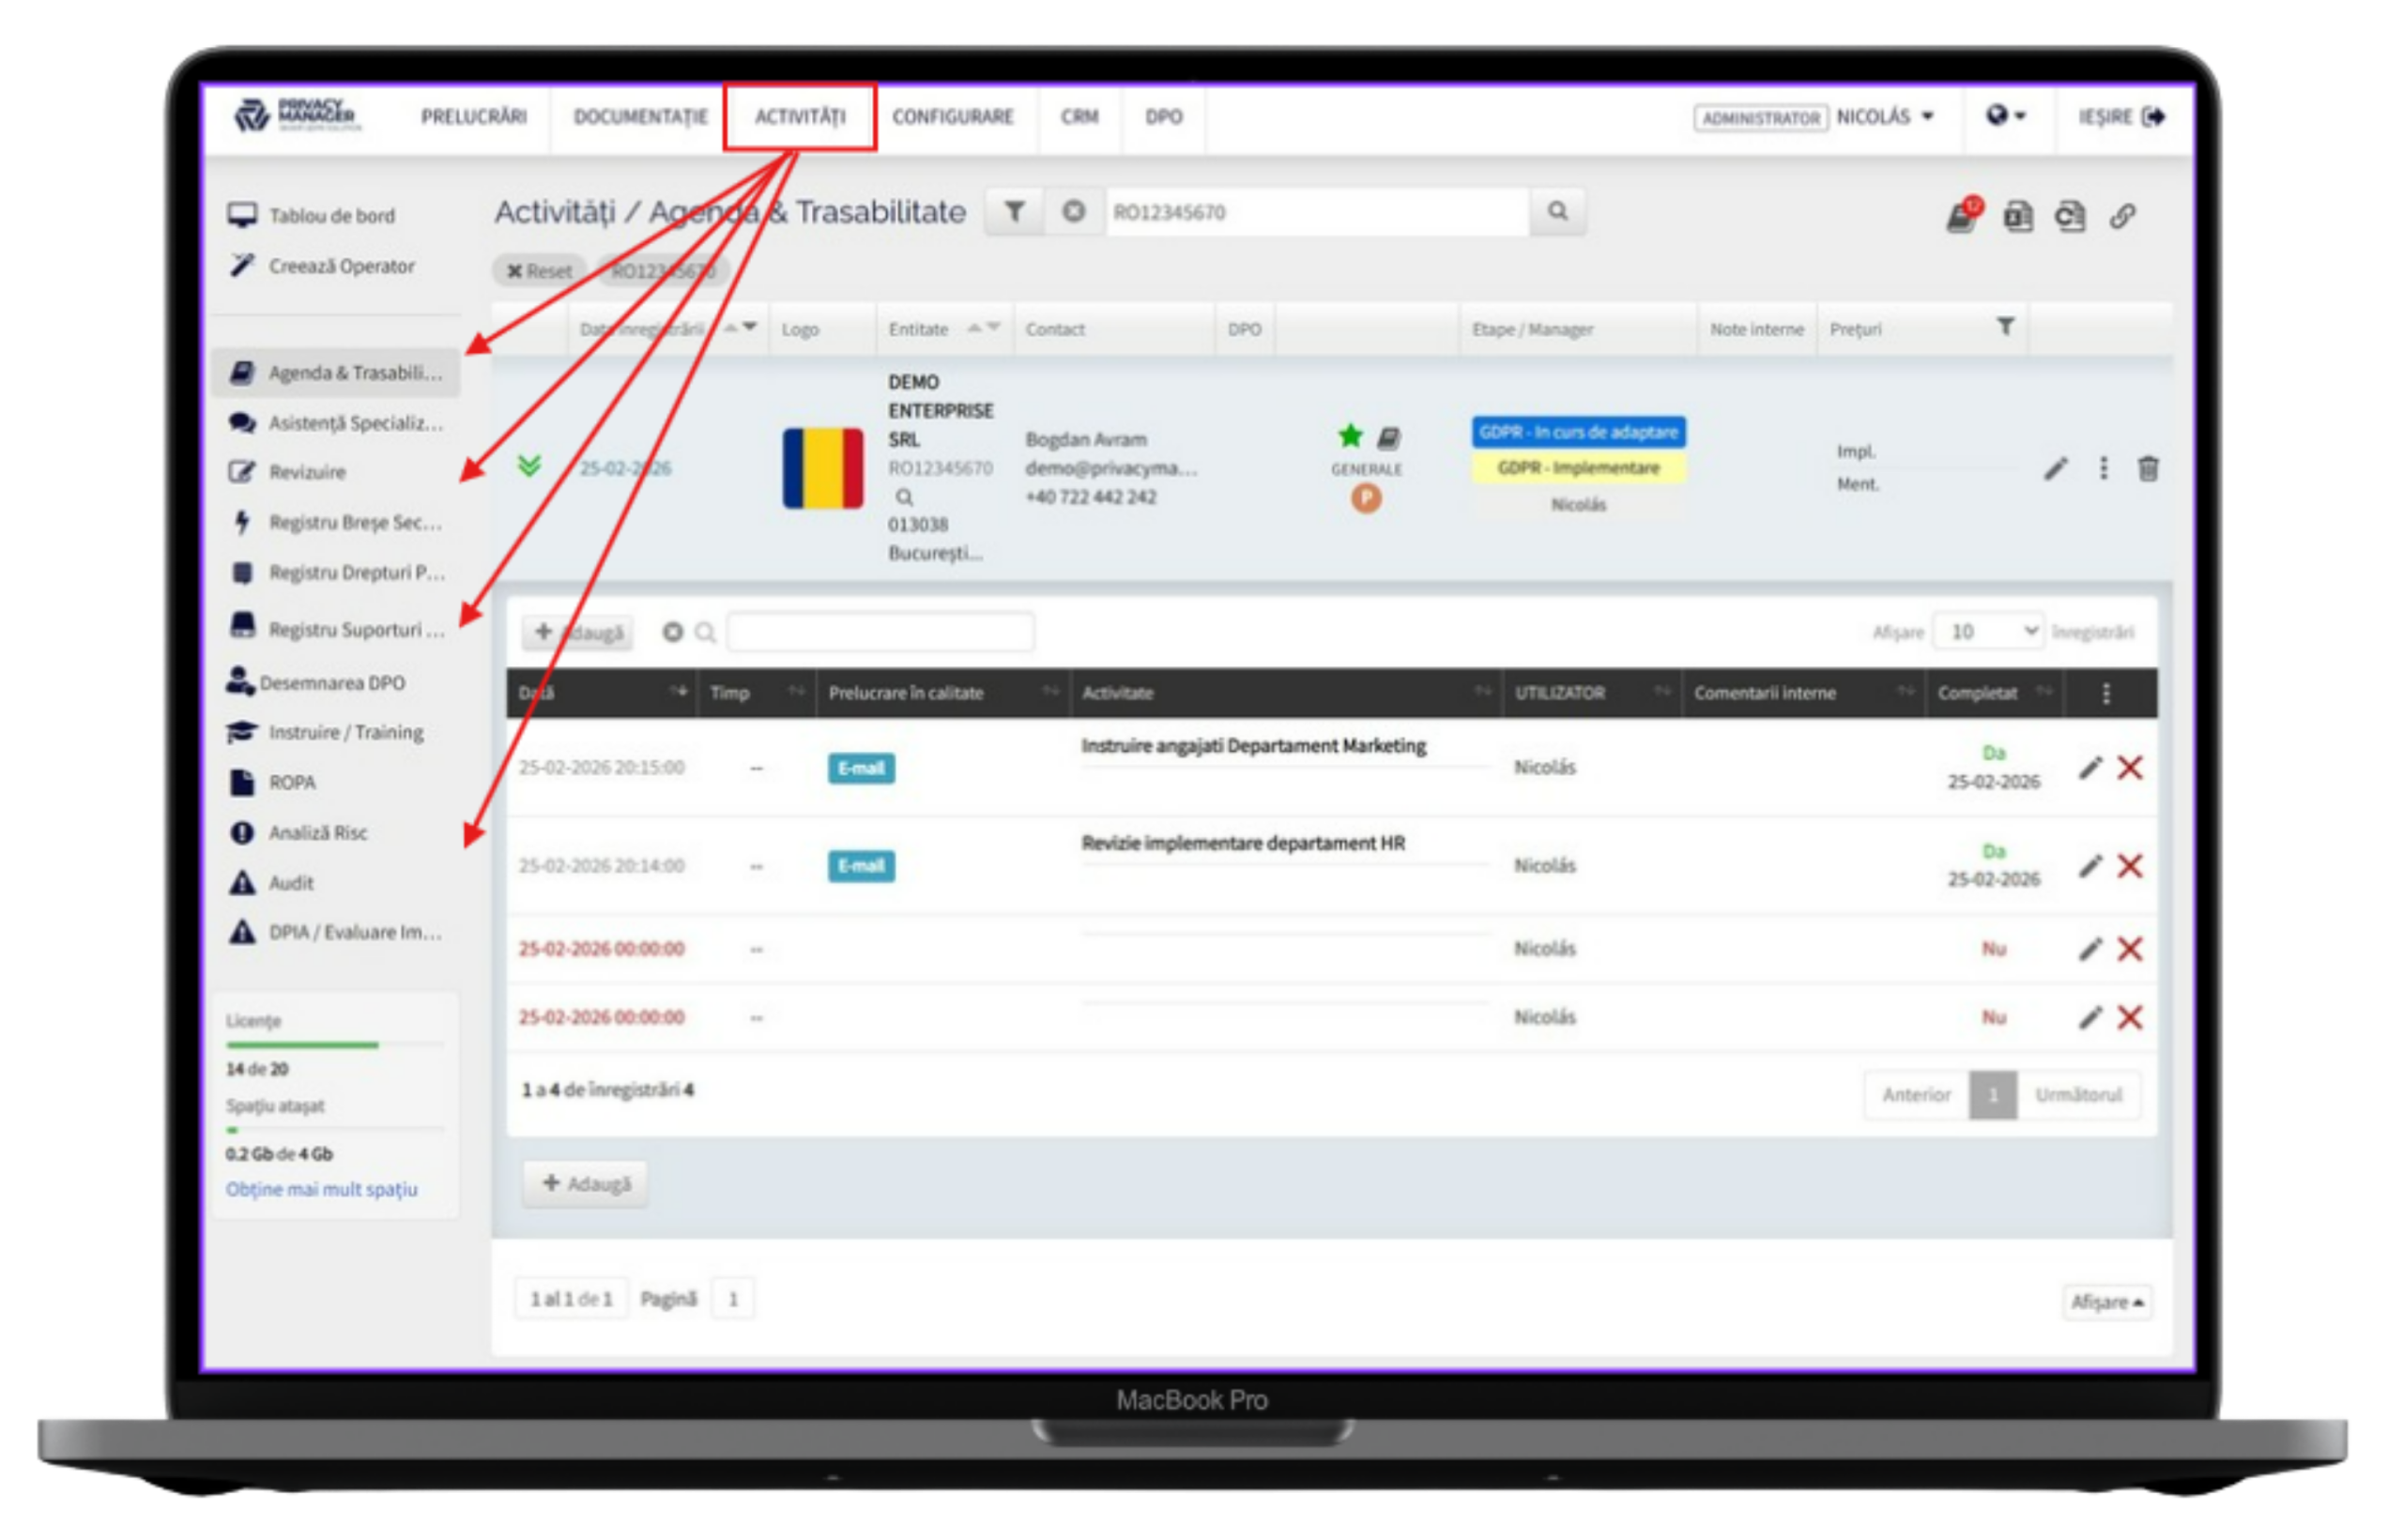Viewport: 2403px width, 1540px height.
Task: Click the Adaugă button below the activities table
Action: pyautogui.click(x=586, y=1184)
